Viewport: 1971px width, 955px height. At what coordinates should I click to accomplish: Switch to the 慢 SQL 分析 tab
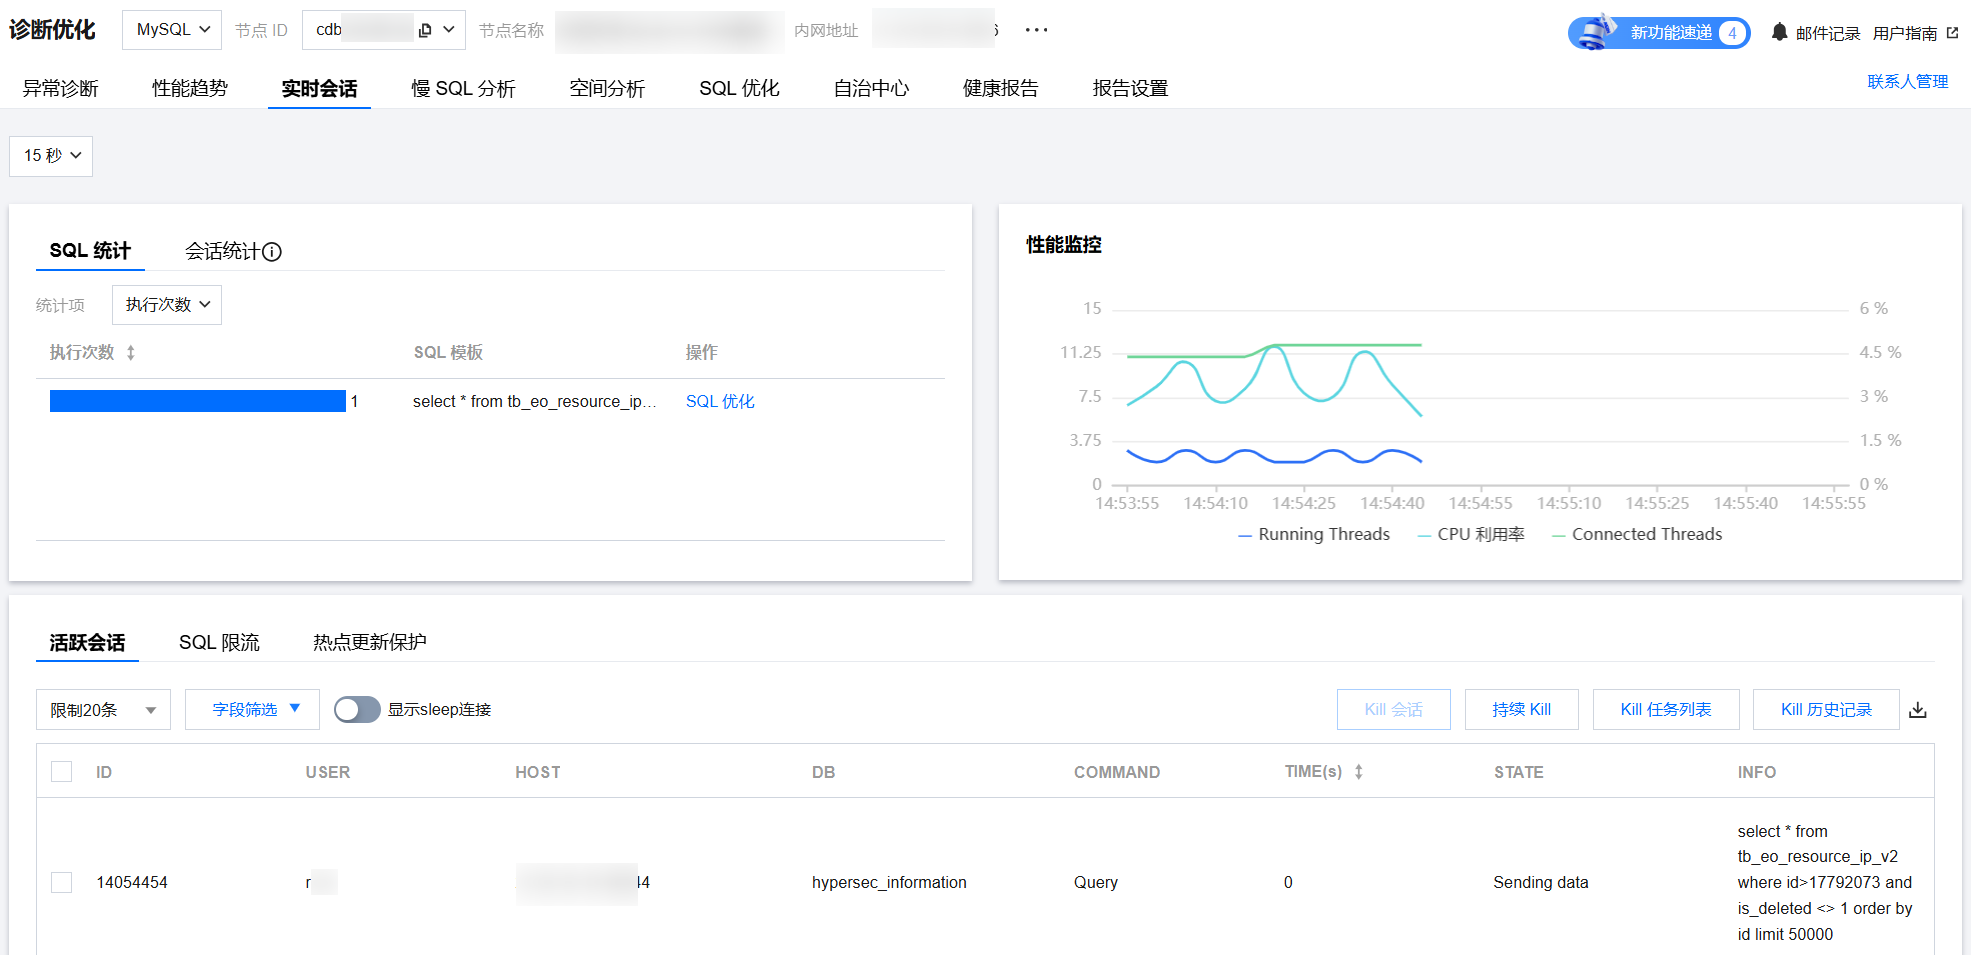pos(463,89)
